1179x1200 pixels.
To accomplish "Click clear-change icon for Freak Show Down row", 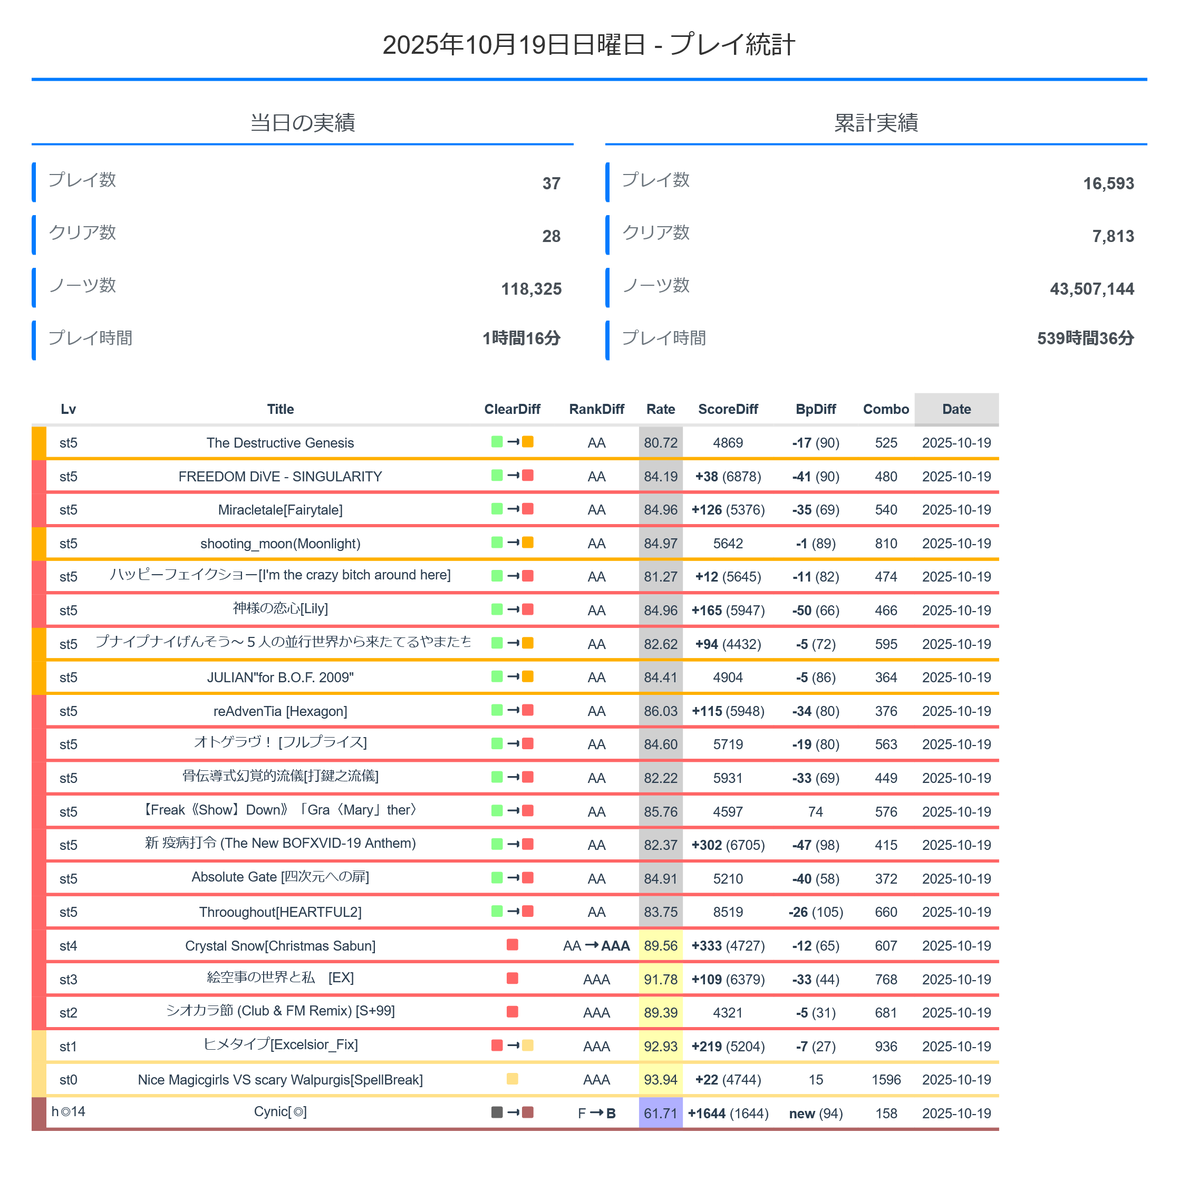I will pos(513,811).
